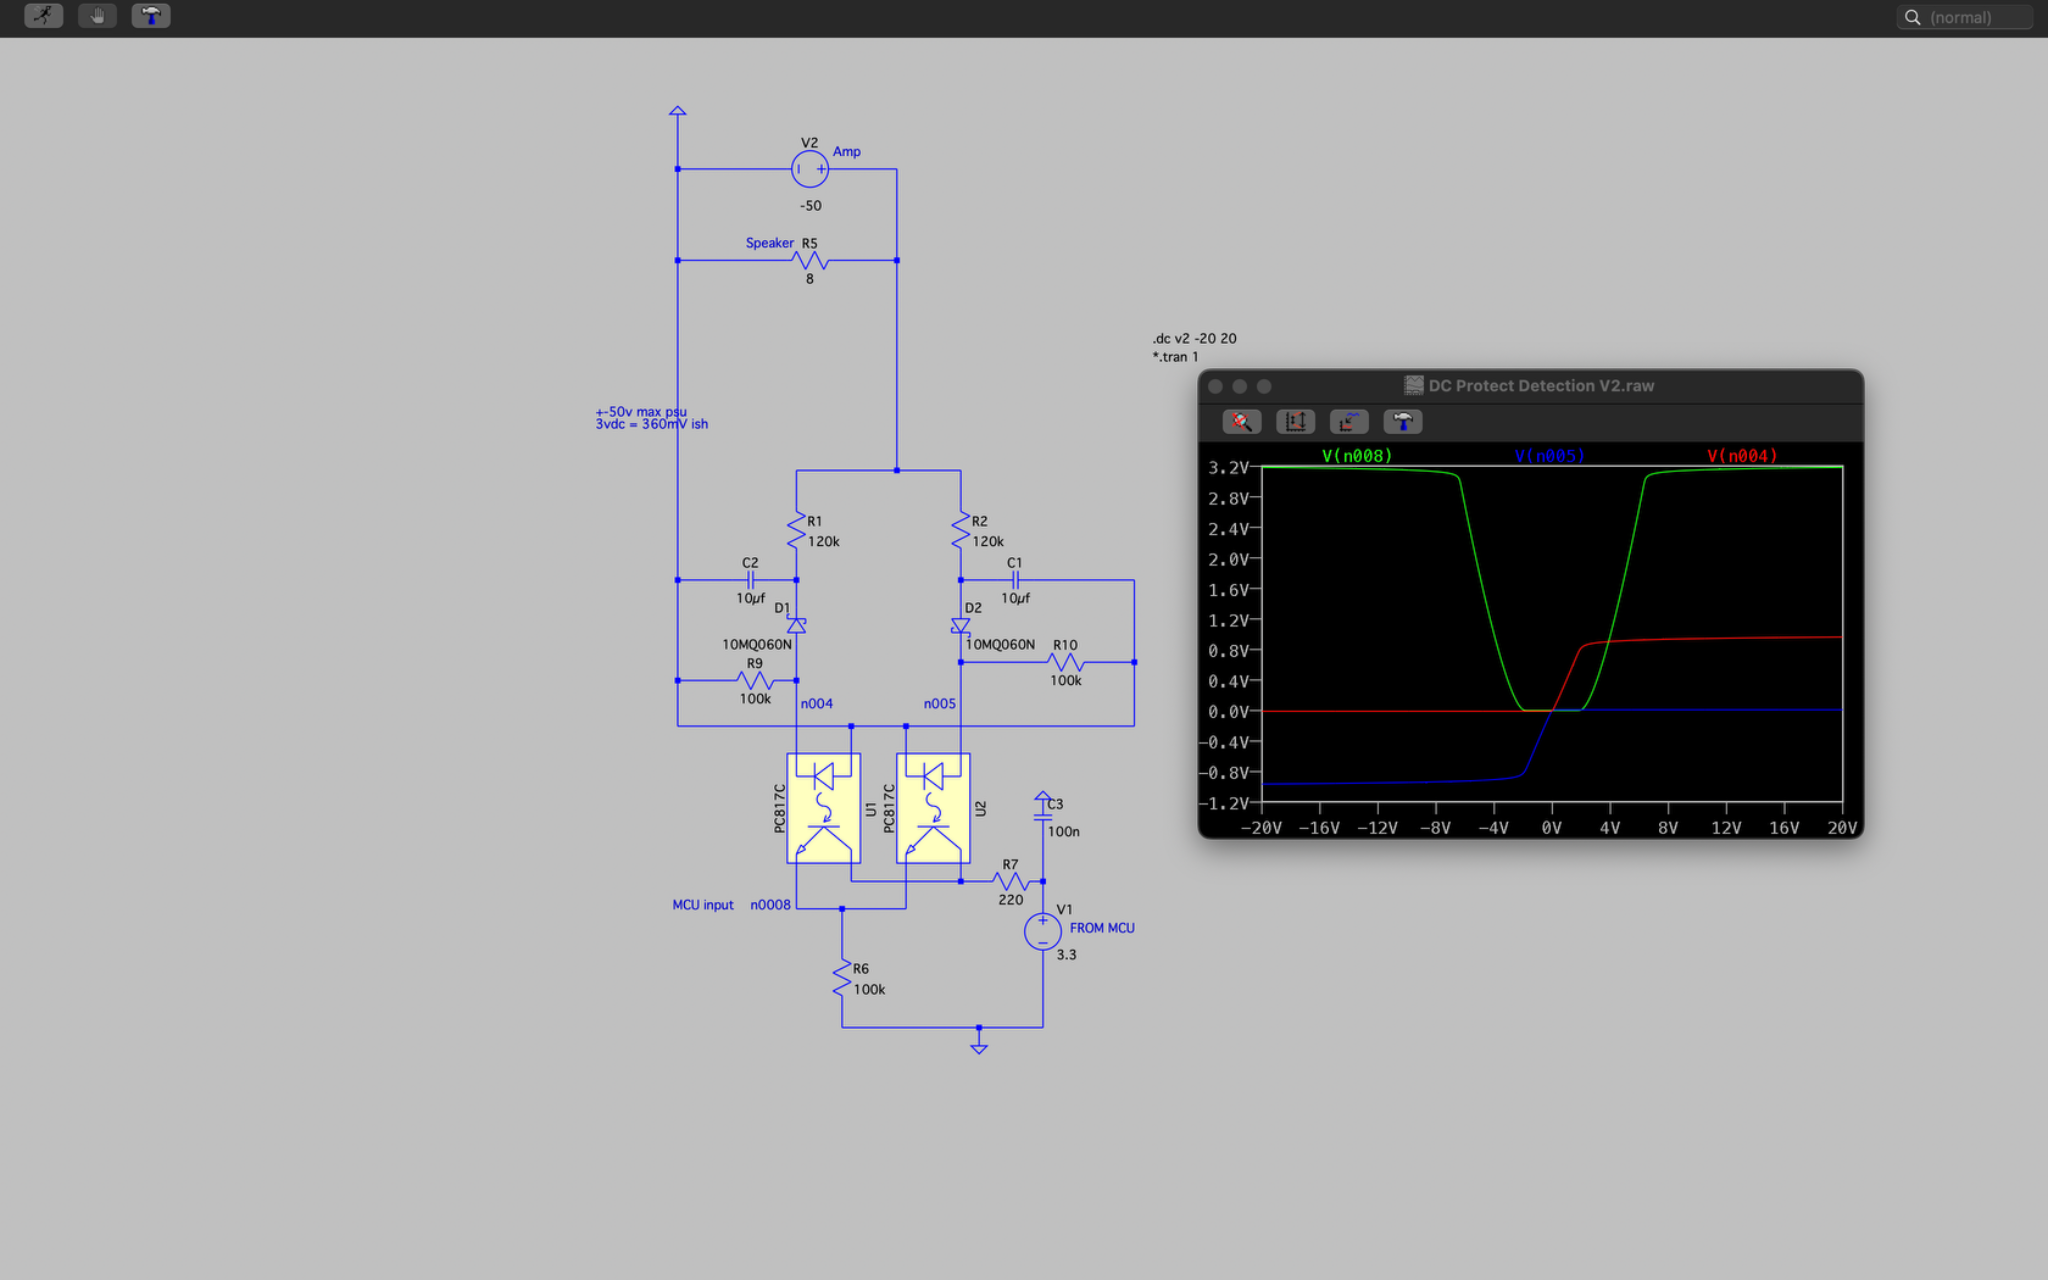Click the 20V horizontal axis label
Screen dimensions: 2048x1280
[1842, 828]
